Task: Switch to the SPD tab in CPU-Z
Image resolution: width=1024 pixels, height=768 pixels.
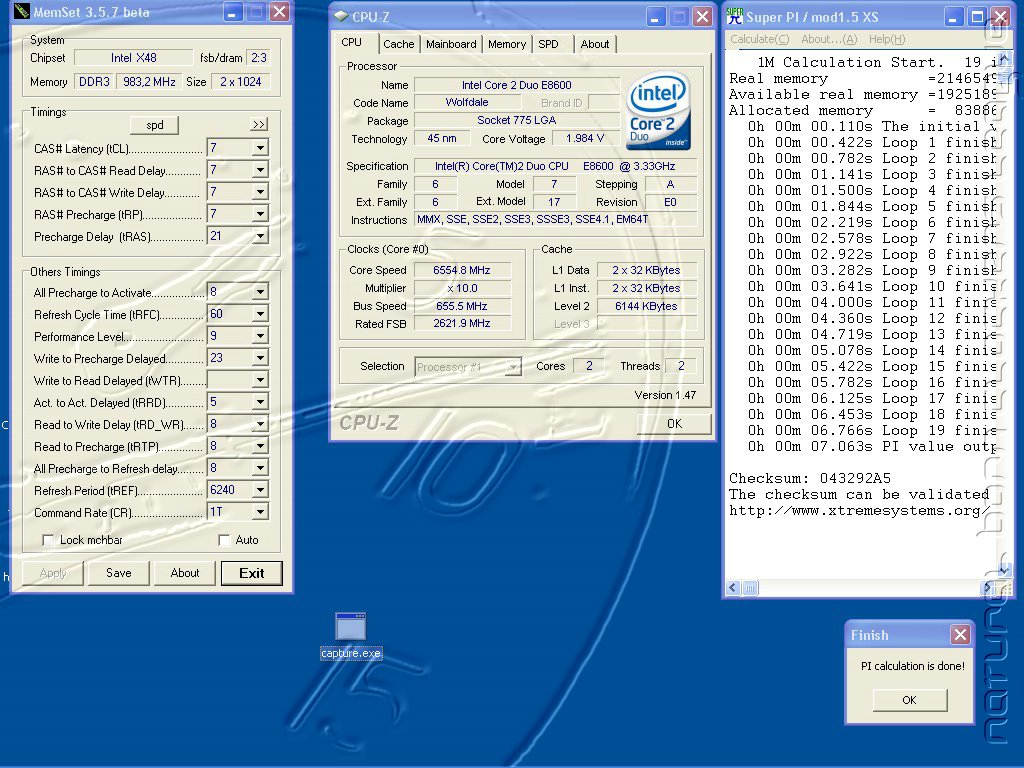Action: click(549, 44)
